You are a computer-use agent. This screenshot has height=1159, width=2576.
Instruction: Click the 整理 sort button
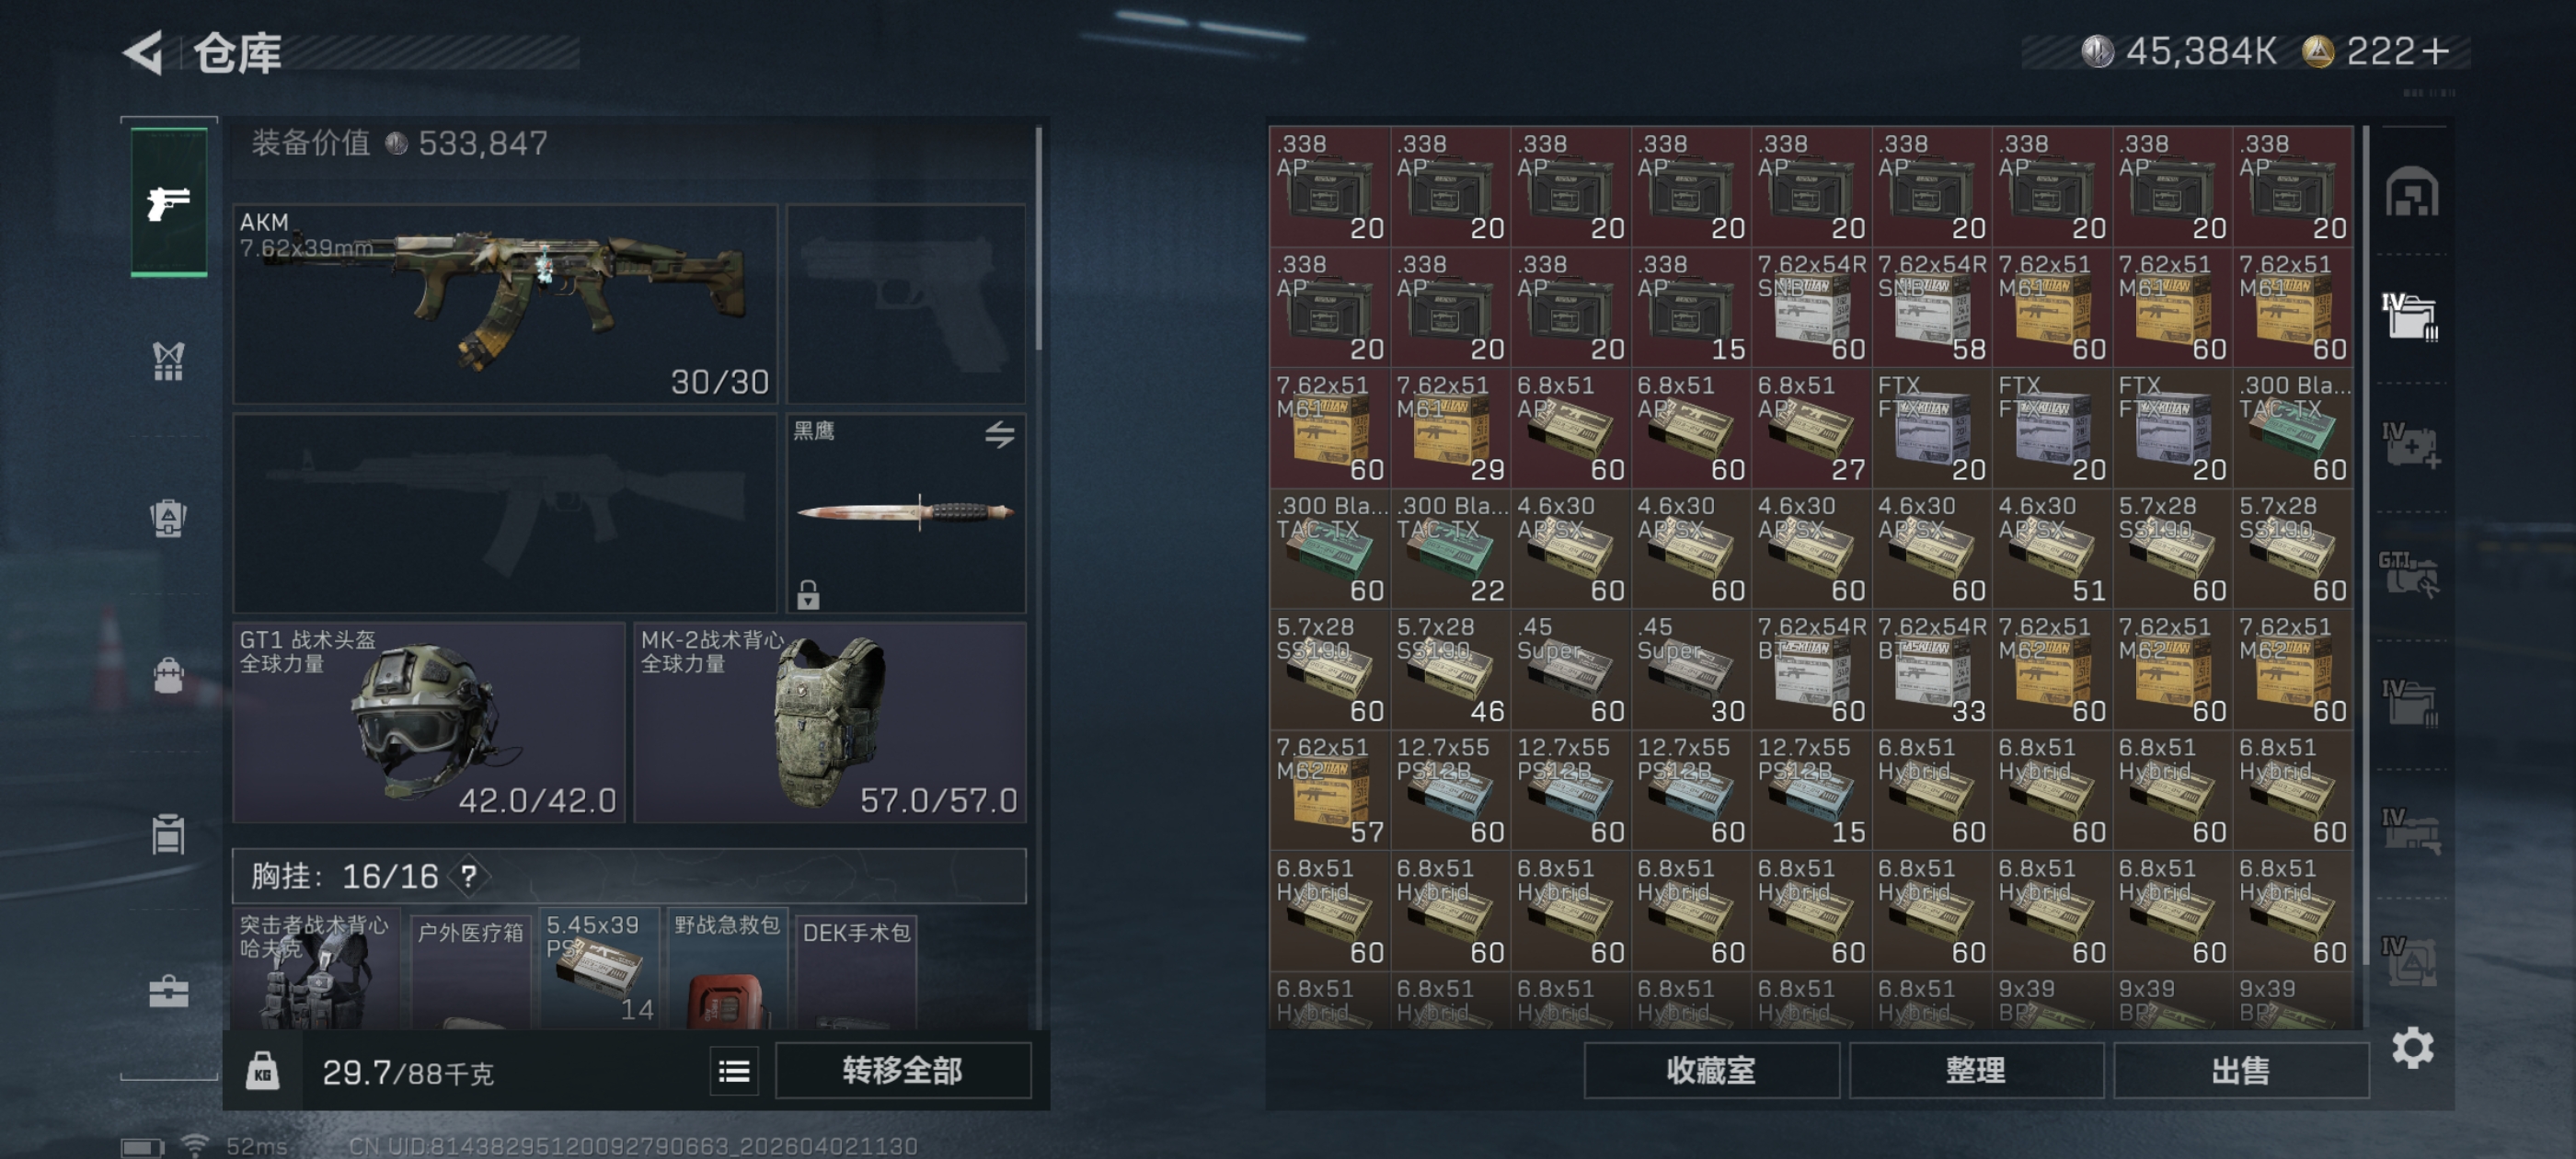[x=1975, y=1071]
